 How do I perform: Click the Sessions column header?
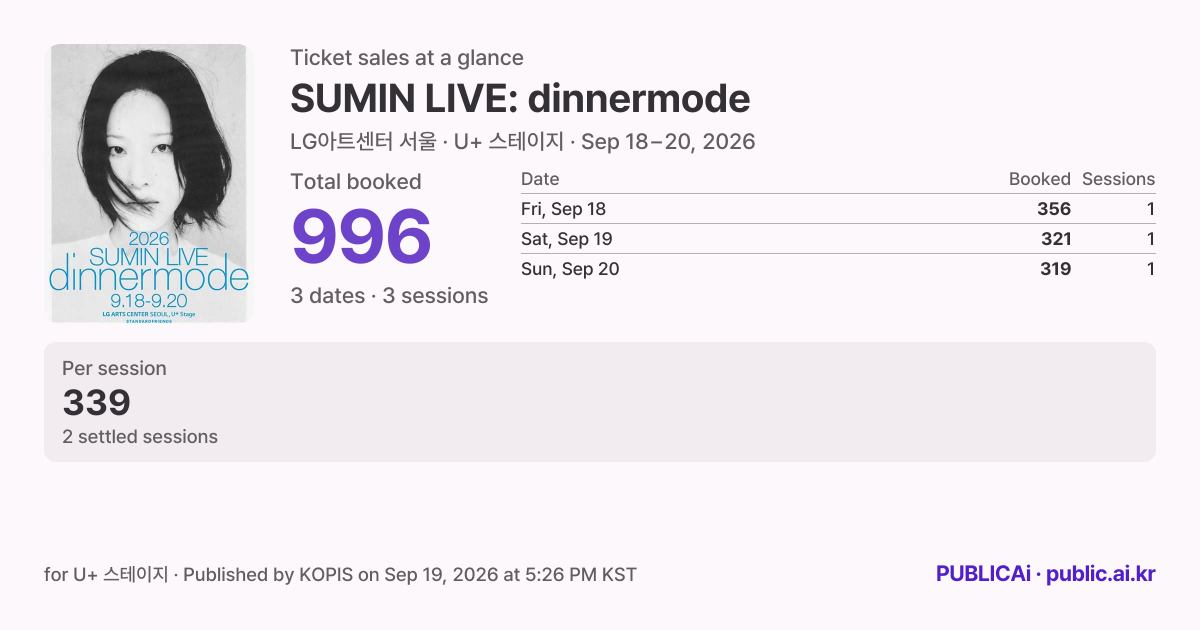click(1118, 179)
